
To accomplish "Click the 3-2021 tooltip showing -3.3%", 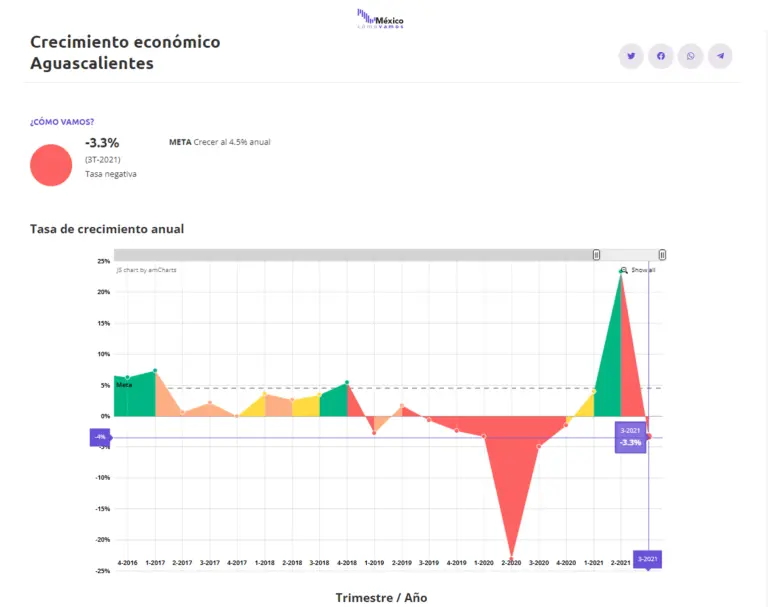I will pyautogui.click(x=630, y=437).
